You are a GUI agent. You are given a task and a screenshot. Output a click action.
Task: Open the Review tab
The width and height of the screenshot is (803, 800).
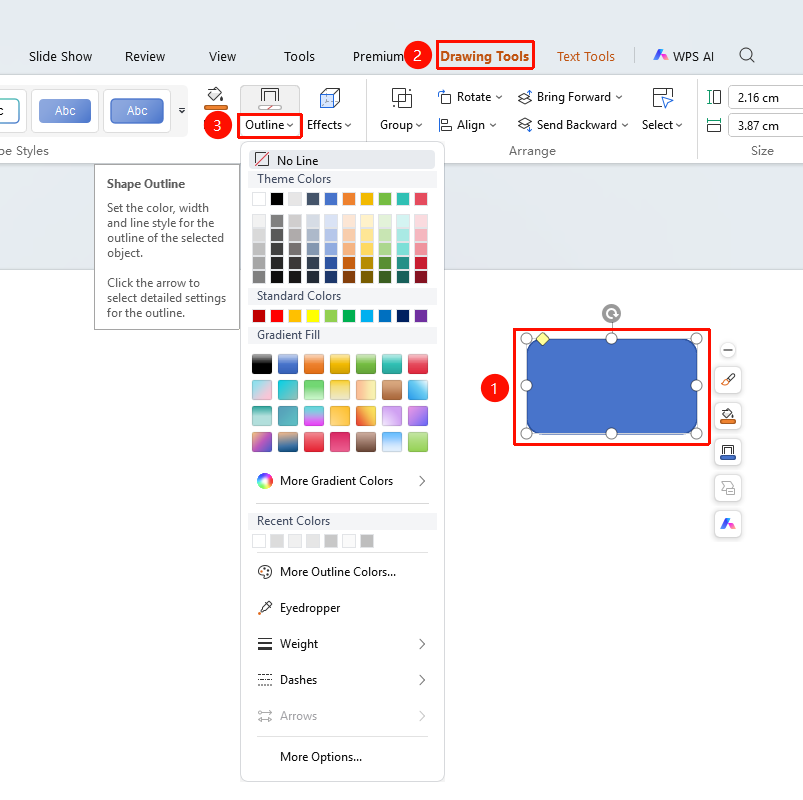pos(145,56)
